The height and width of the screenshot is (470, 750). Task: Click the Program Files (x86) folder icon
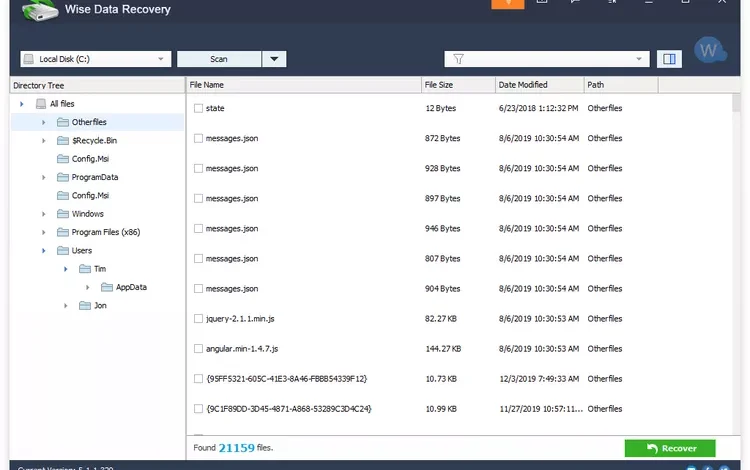pyautogui.click(x=63, y=232)
